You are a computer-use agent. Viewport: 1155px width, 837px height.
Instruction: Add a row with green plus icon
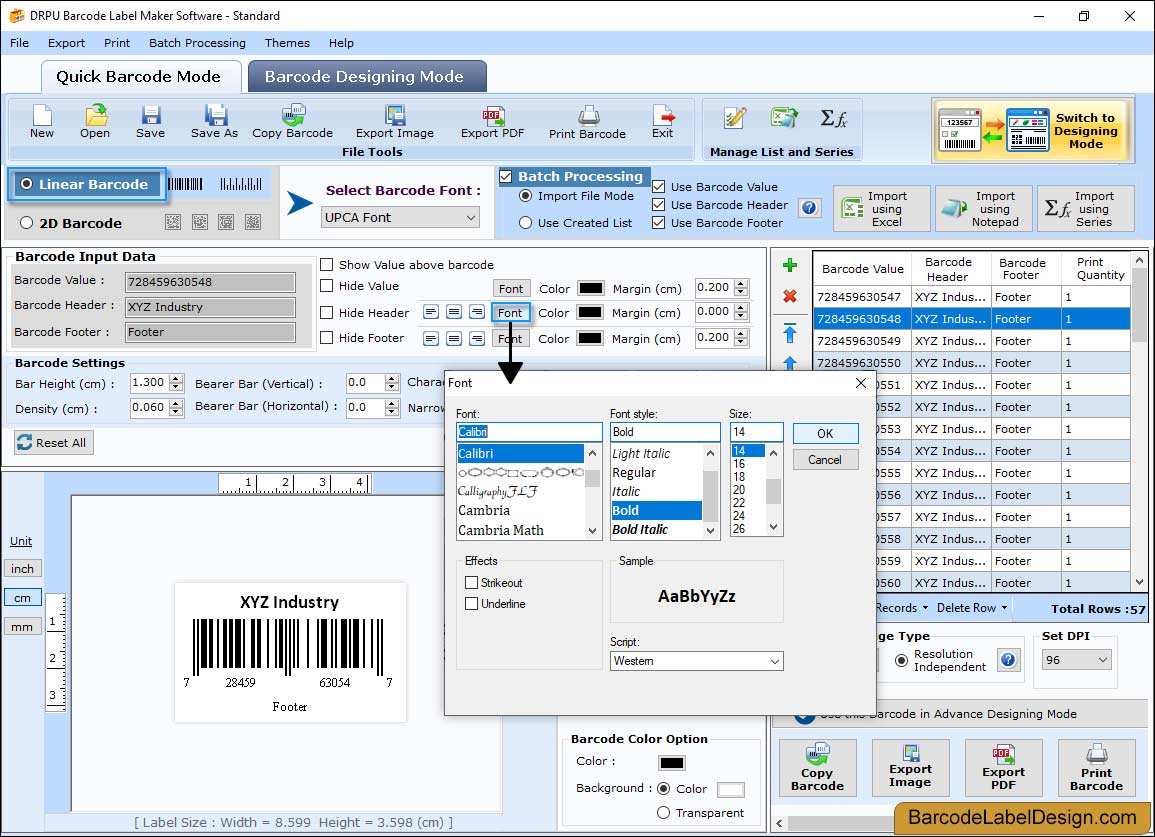tap(790, 265)
